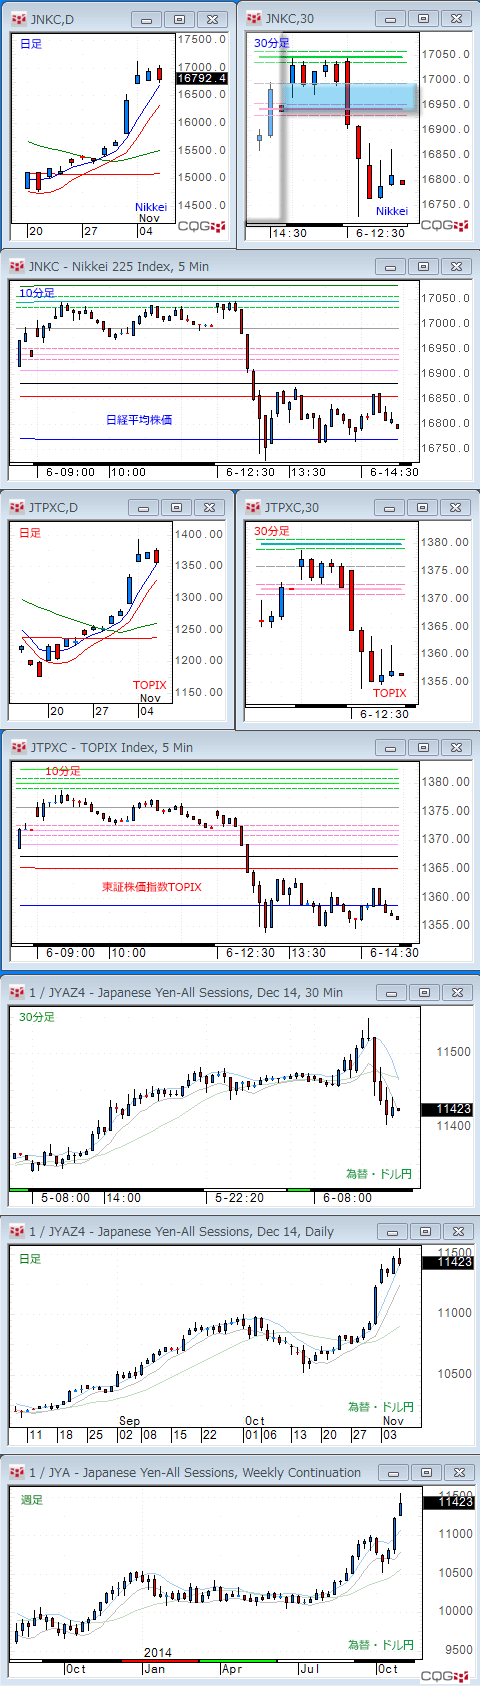Click the 日足 label in JTPXC,D chart
Screen dimensions: 480x1691
(31, 533)
